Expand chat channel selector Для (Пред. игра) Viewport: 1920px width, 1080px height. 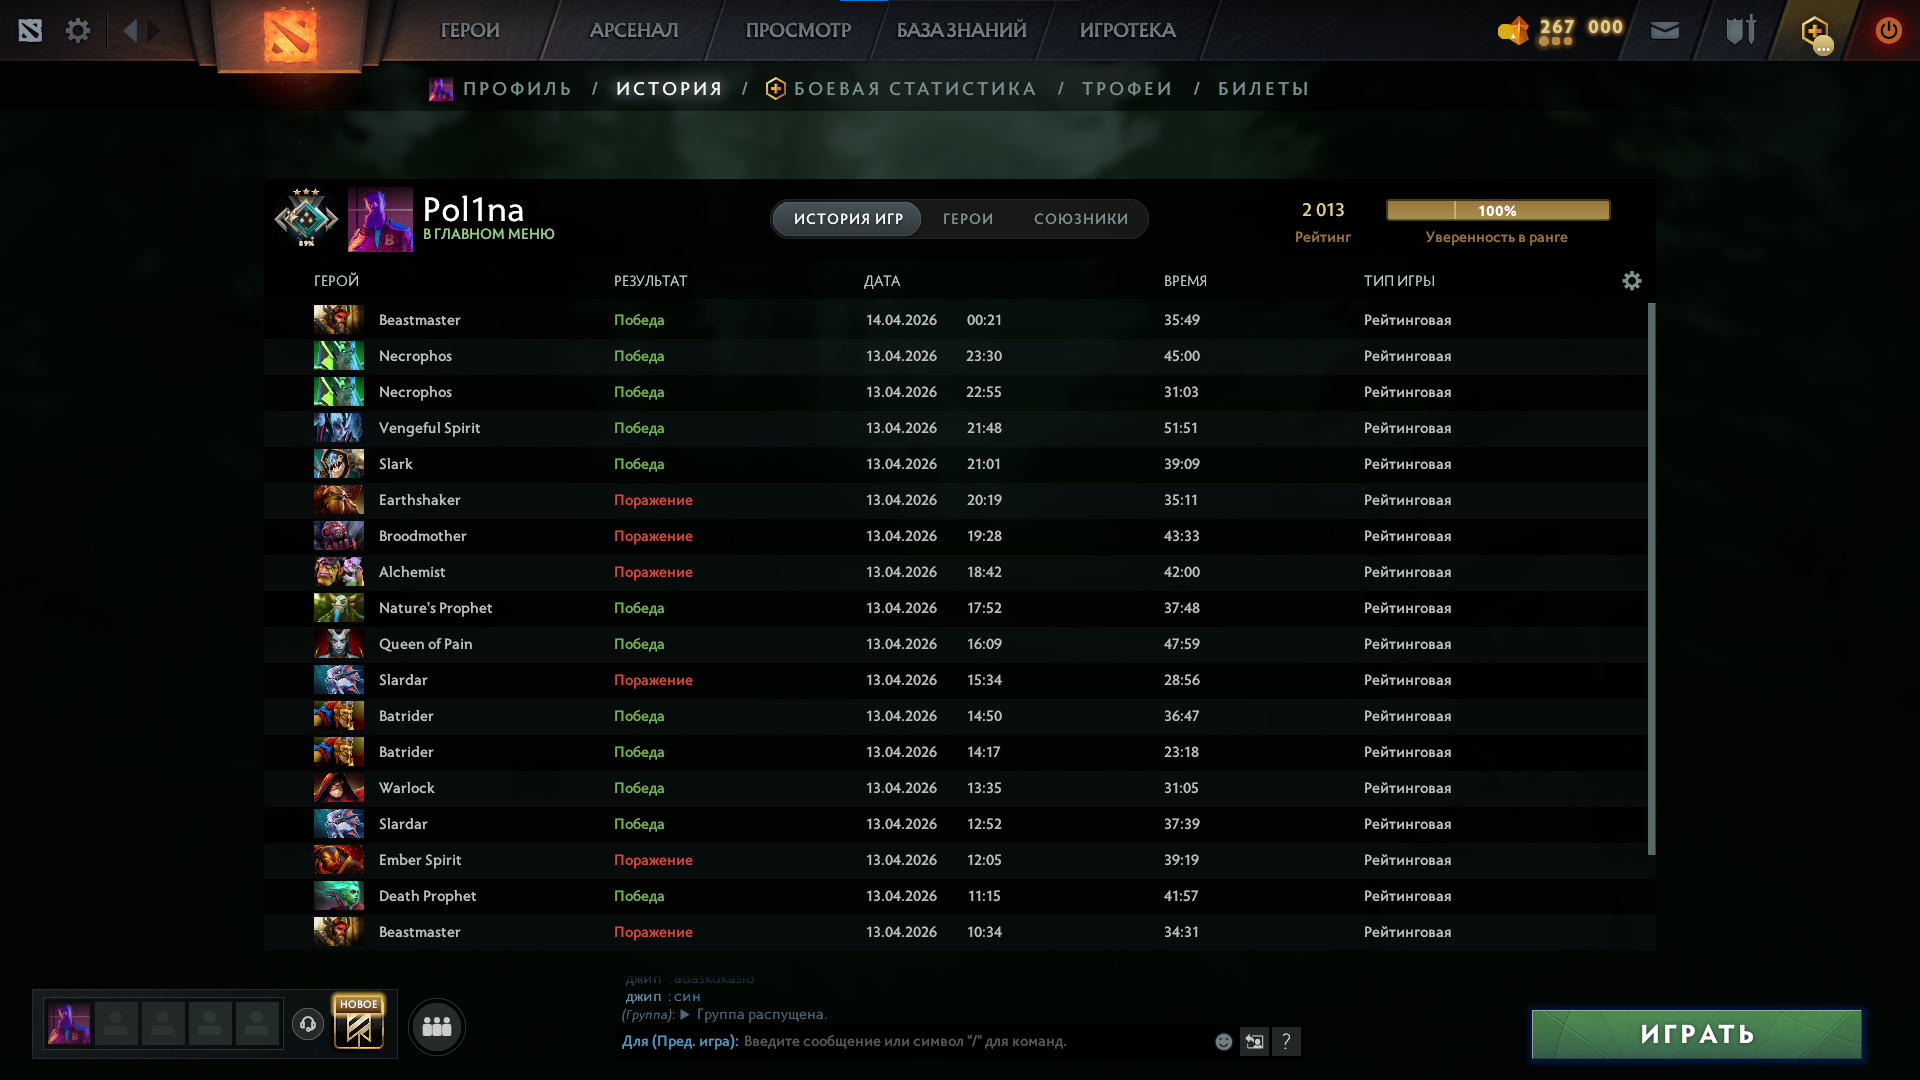680,1042
